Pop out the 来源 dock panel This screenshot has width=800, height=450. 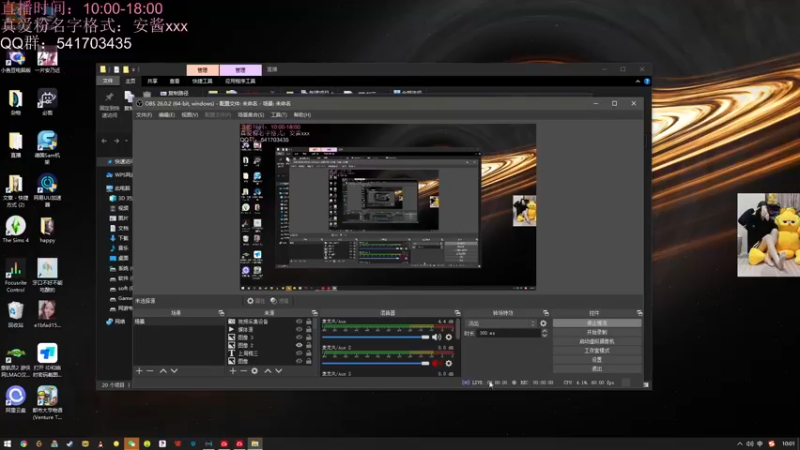[x=314, y=313]
